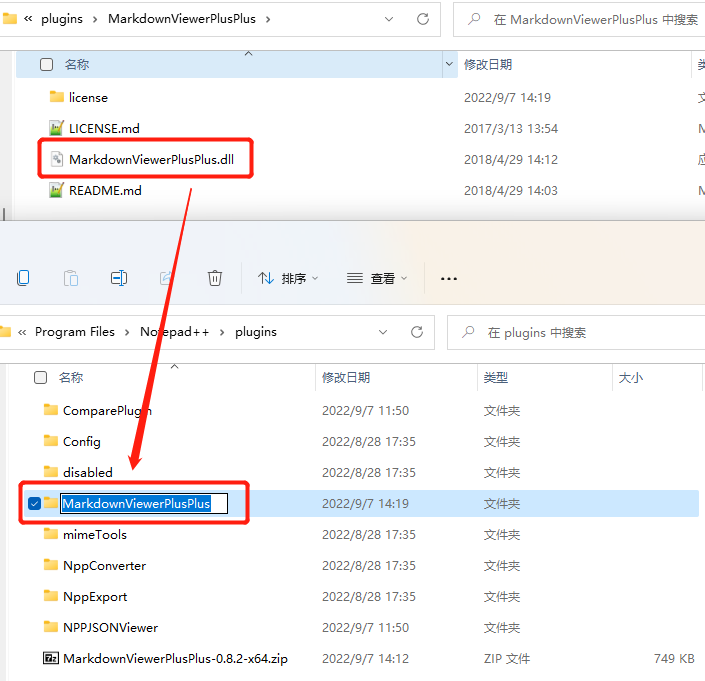Click plugins breadcrumb in lower address bar
This screenshot has height=681, width=705.
click(256, 332)
